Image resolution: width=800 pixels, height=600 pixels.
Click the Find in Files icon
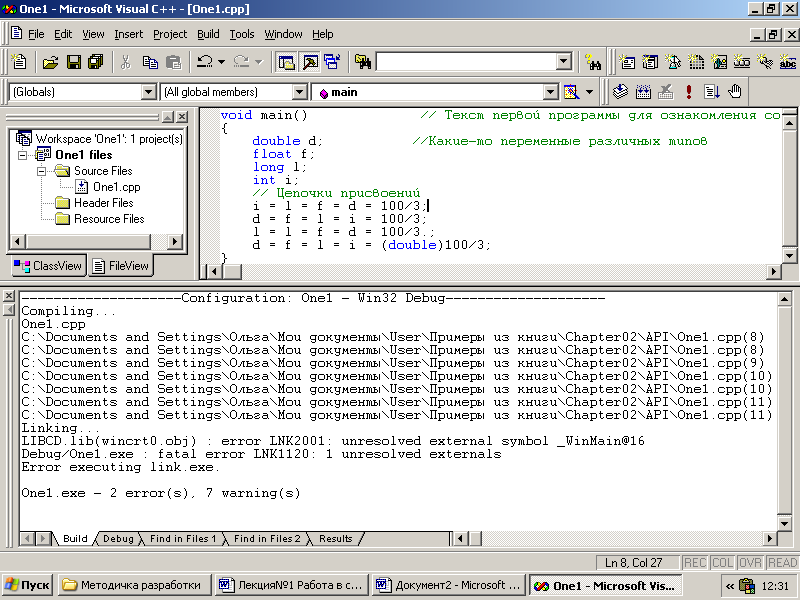click(363, 62)
